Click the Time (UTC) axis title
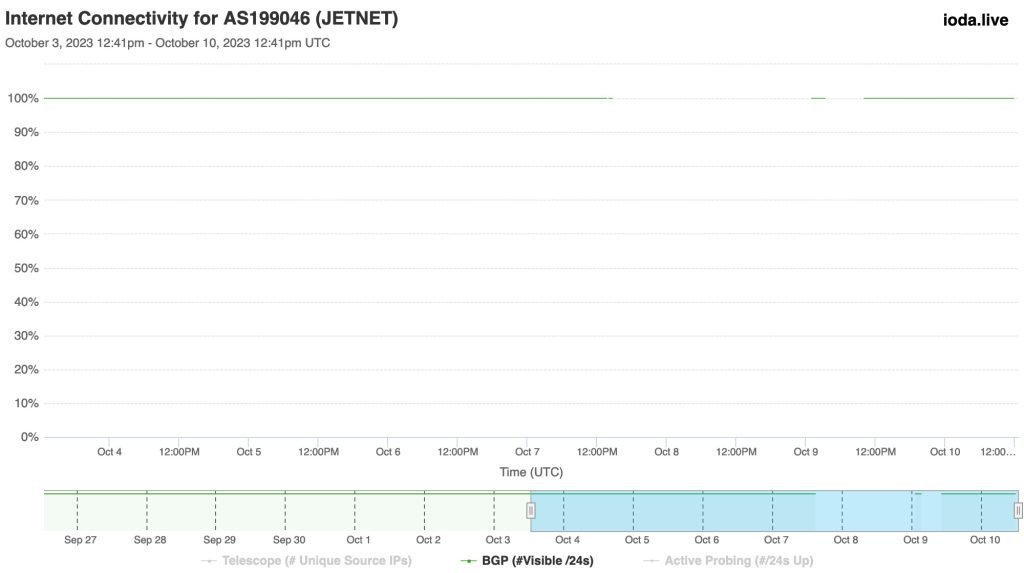The height and width of the screenshot is (573, 1024). tap(531, 471)
